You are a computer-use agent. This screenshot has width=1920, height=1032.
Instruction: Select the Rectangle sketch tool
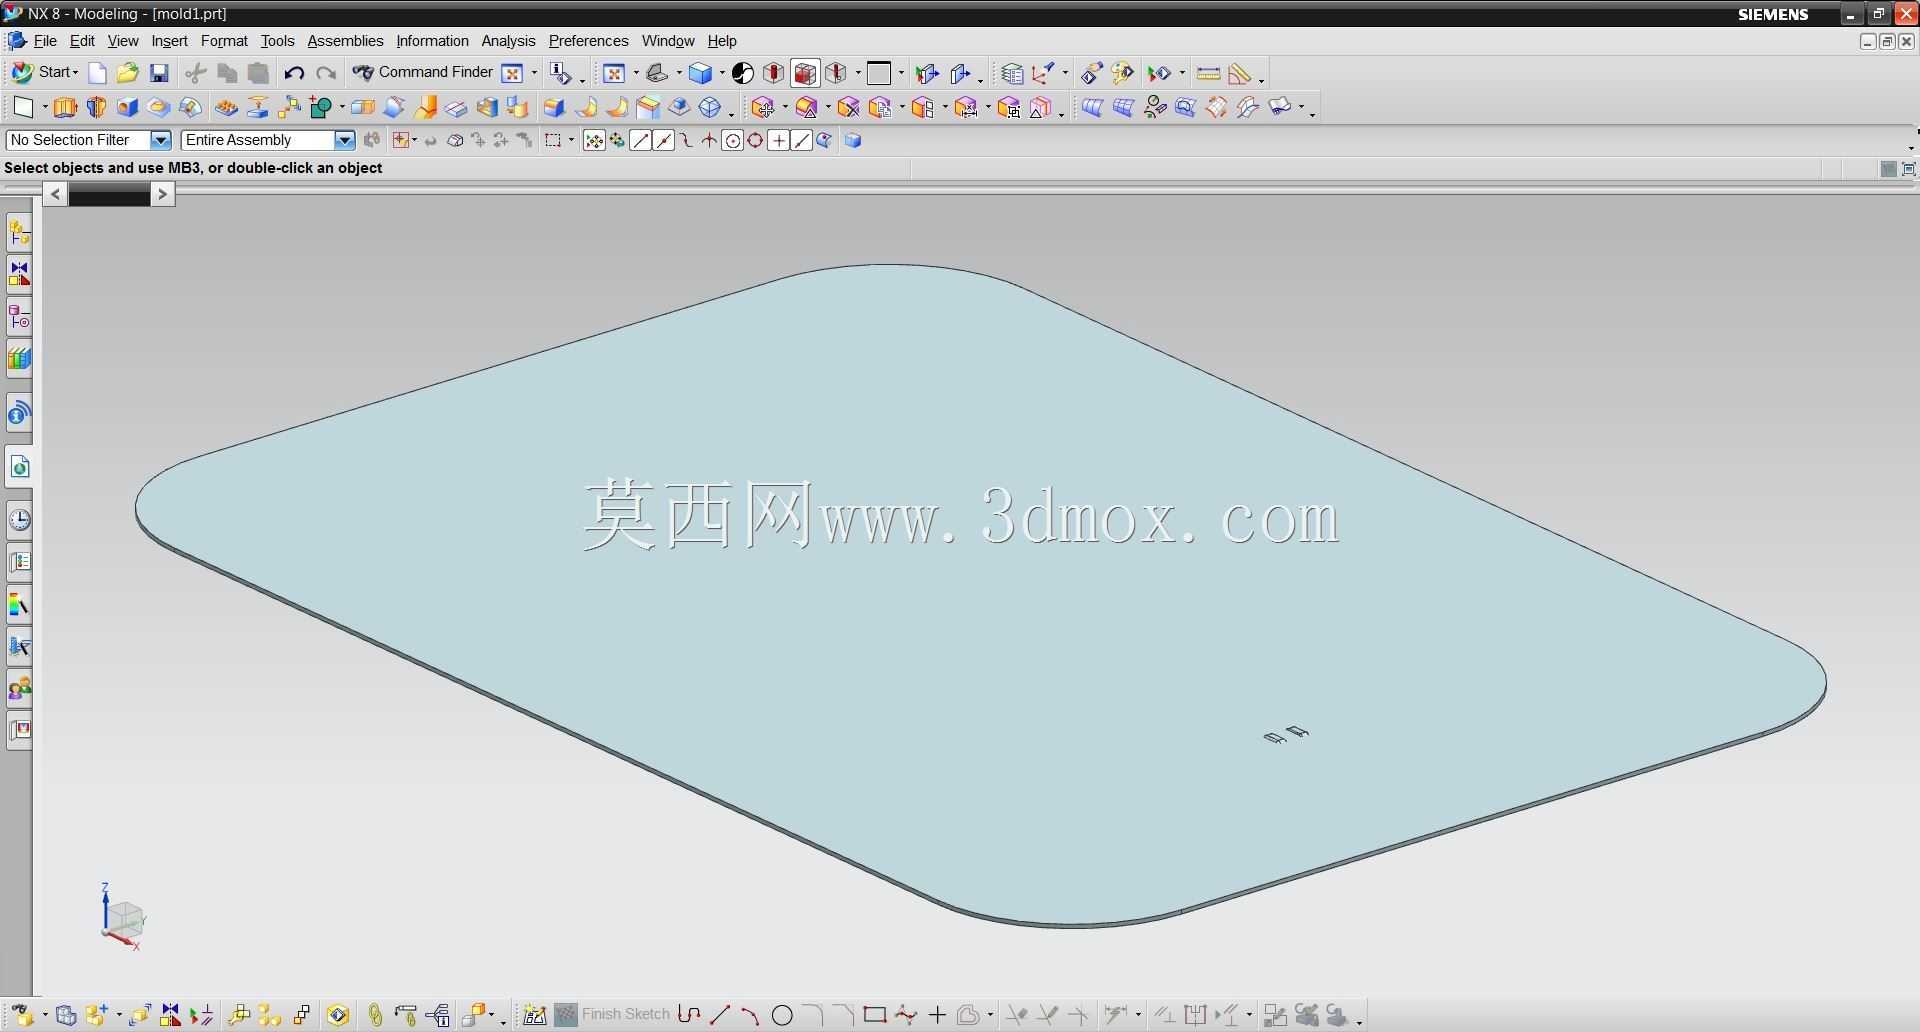[875, 1014]
